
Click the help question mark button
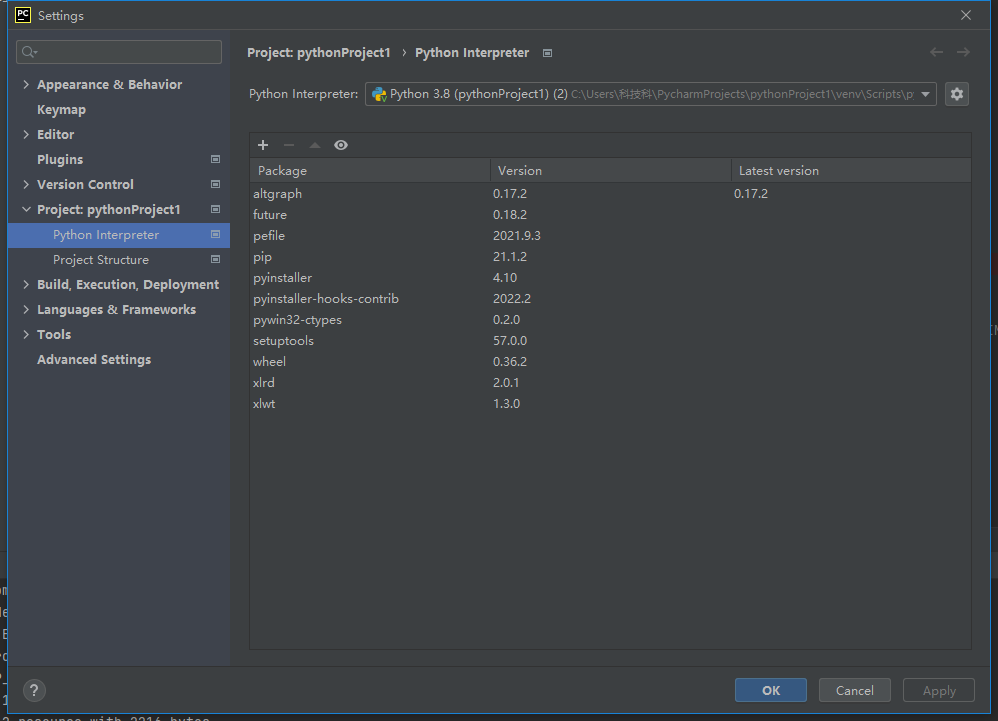coord(34,690)
